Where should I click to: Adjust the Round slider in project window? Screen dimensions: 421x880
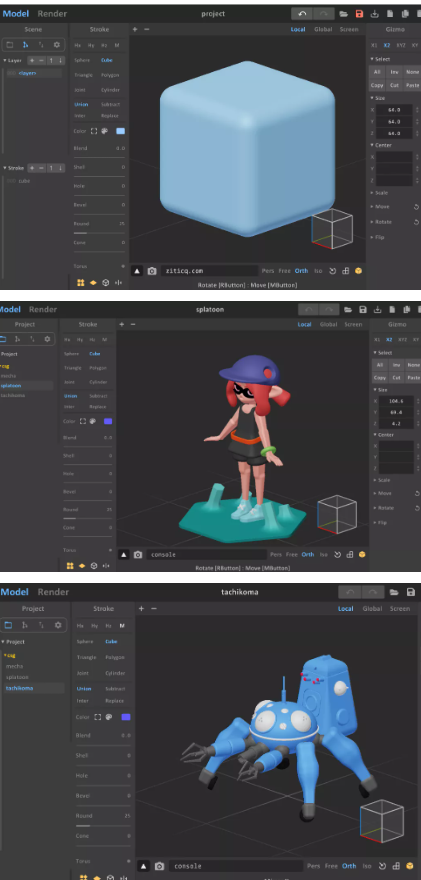(x=99, y=233)
